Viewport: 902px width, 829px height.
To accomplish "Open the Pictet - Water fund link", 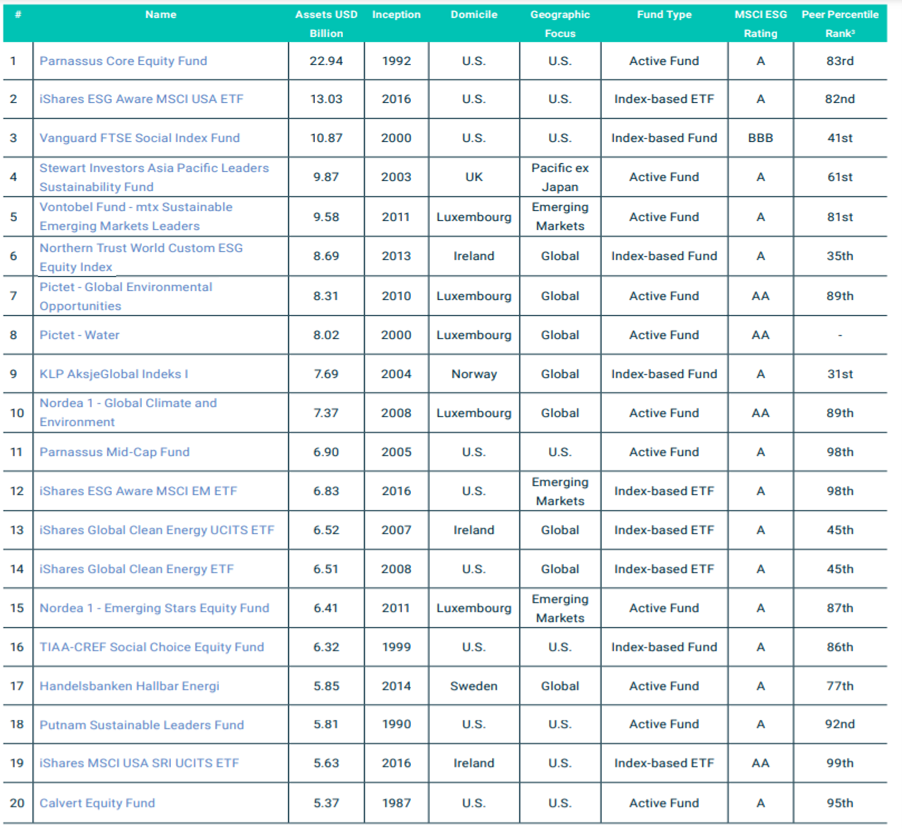I will [79, 335].
